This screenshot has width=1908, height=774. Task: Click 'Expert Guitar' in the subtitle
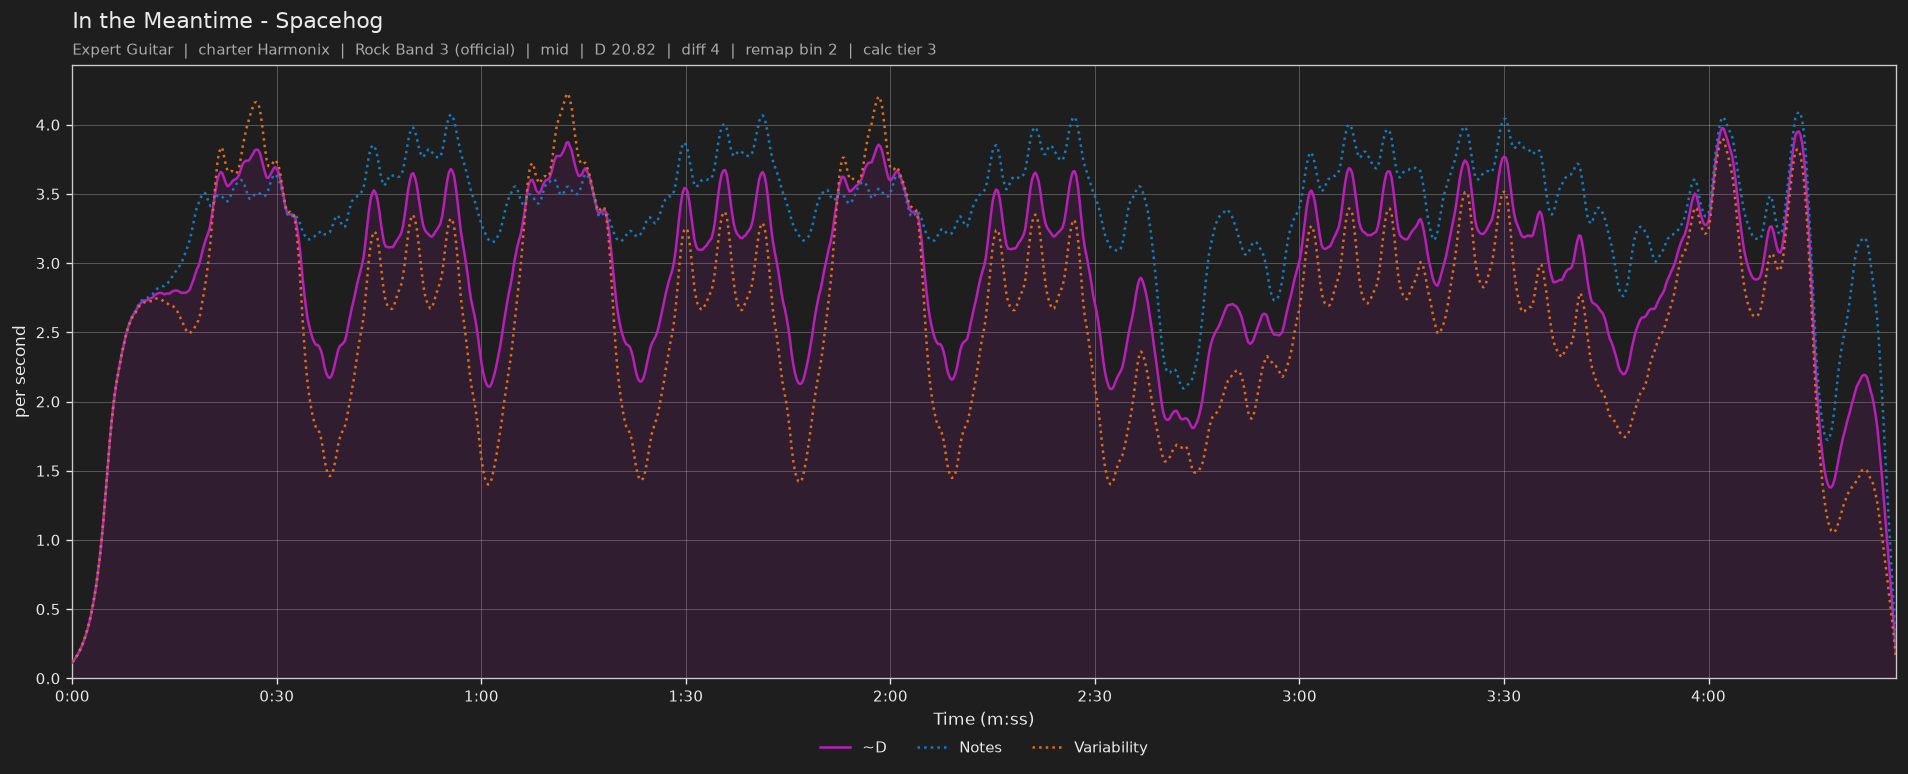[122, 50]
